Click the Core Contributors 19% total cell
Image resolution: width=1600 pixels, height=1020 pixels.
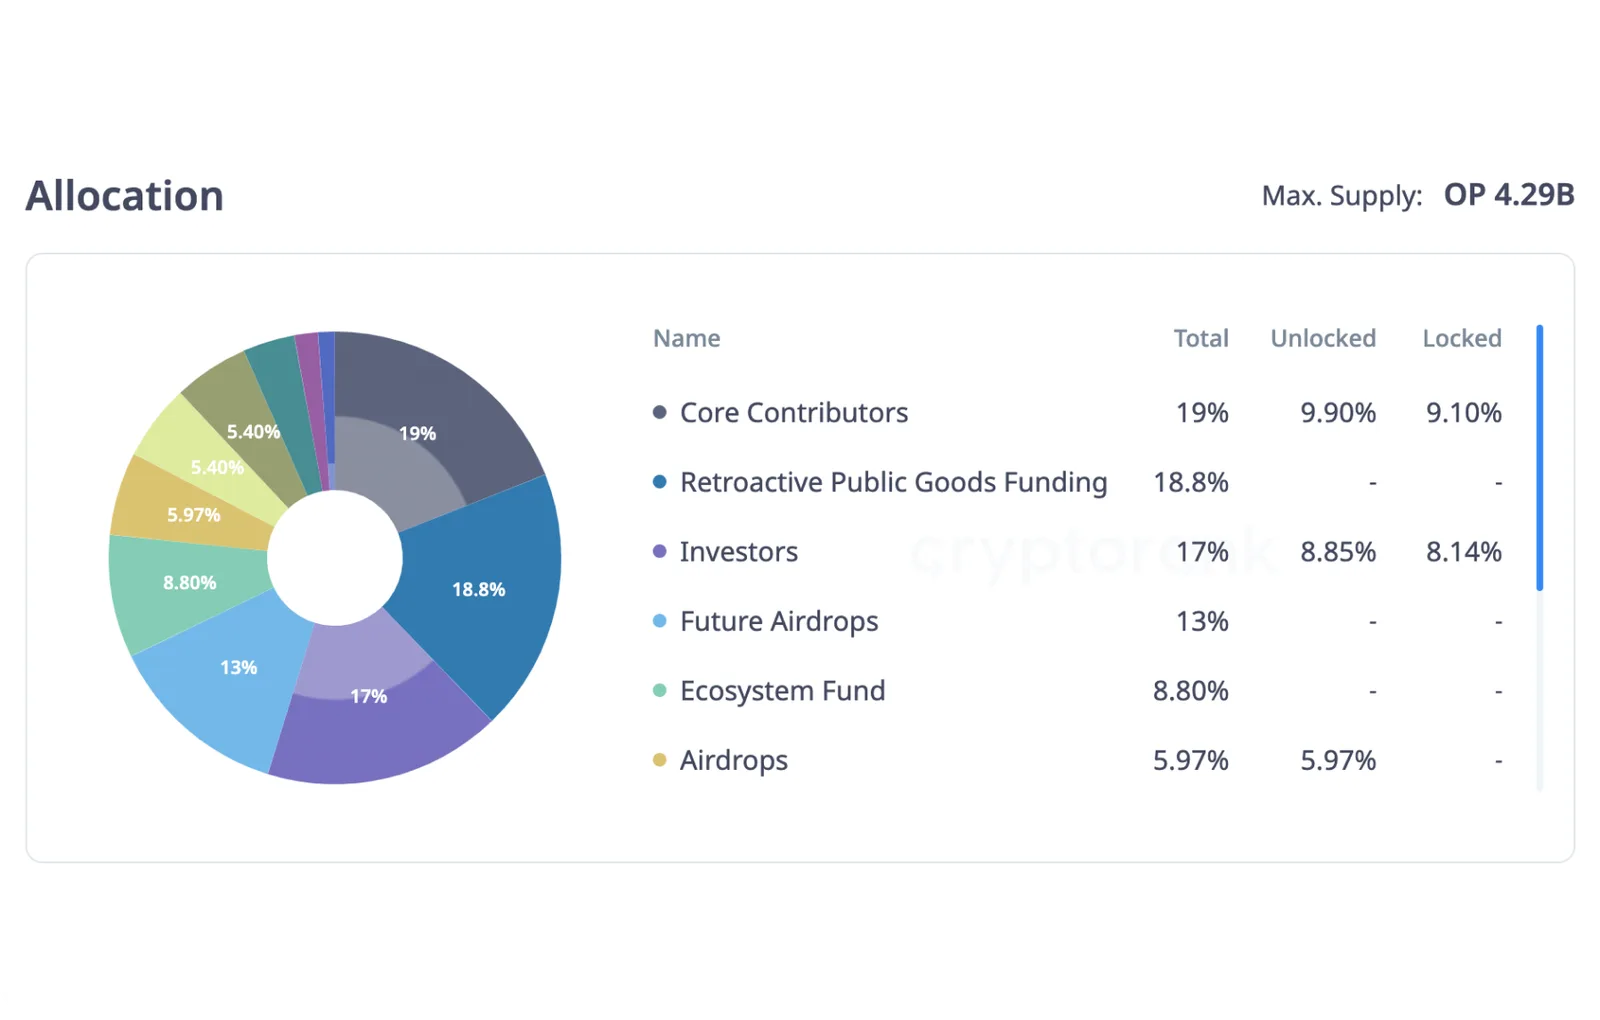(1202, 412)
